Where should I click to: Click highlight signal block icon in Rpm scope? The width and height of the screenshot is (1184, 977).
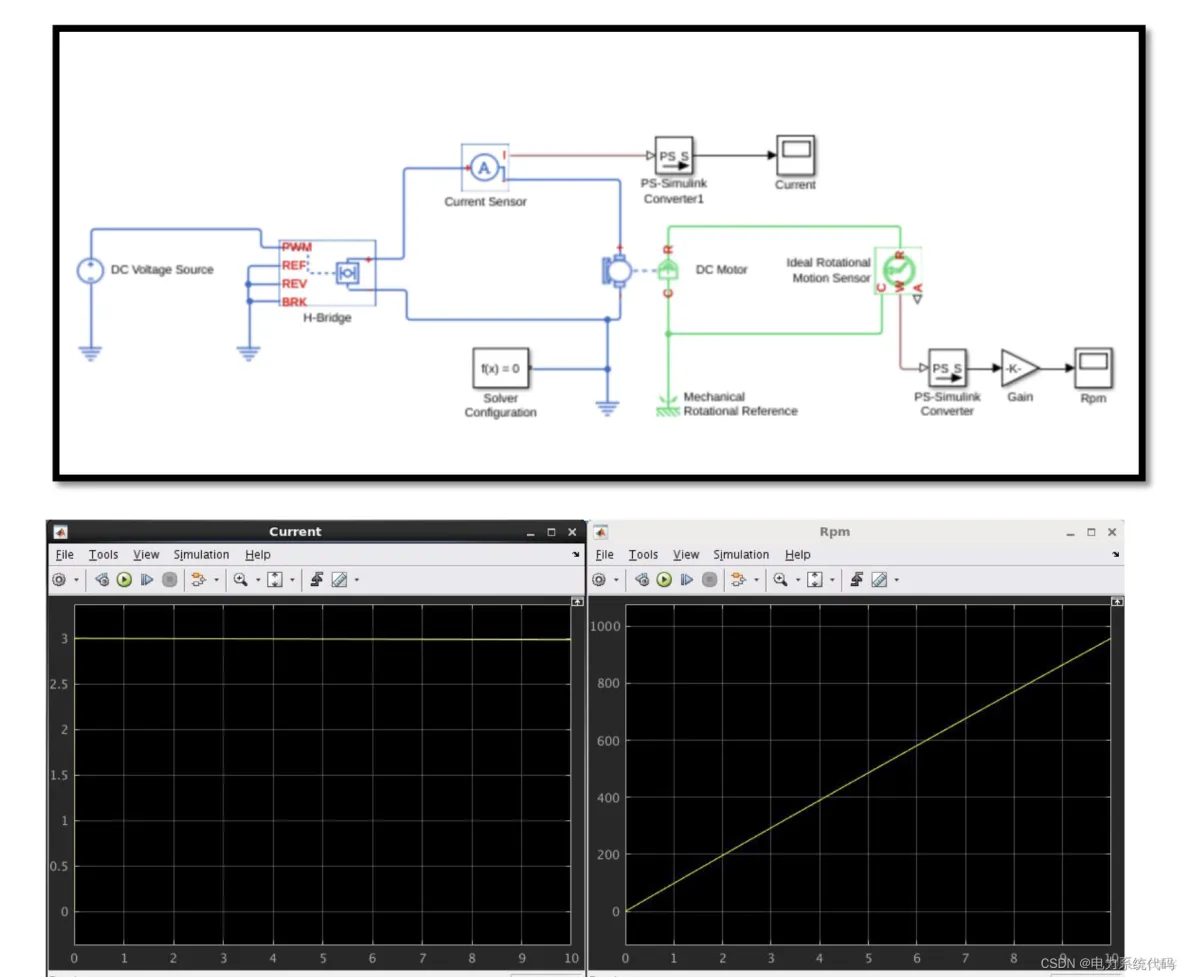738,580
